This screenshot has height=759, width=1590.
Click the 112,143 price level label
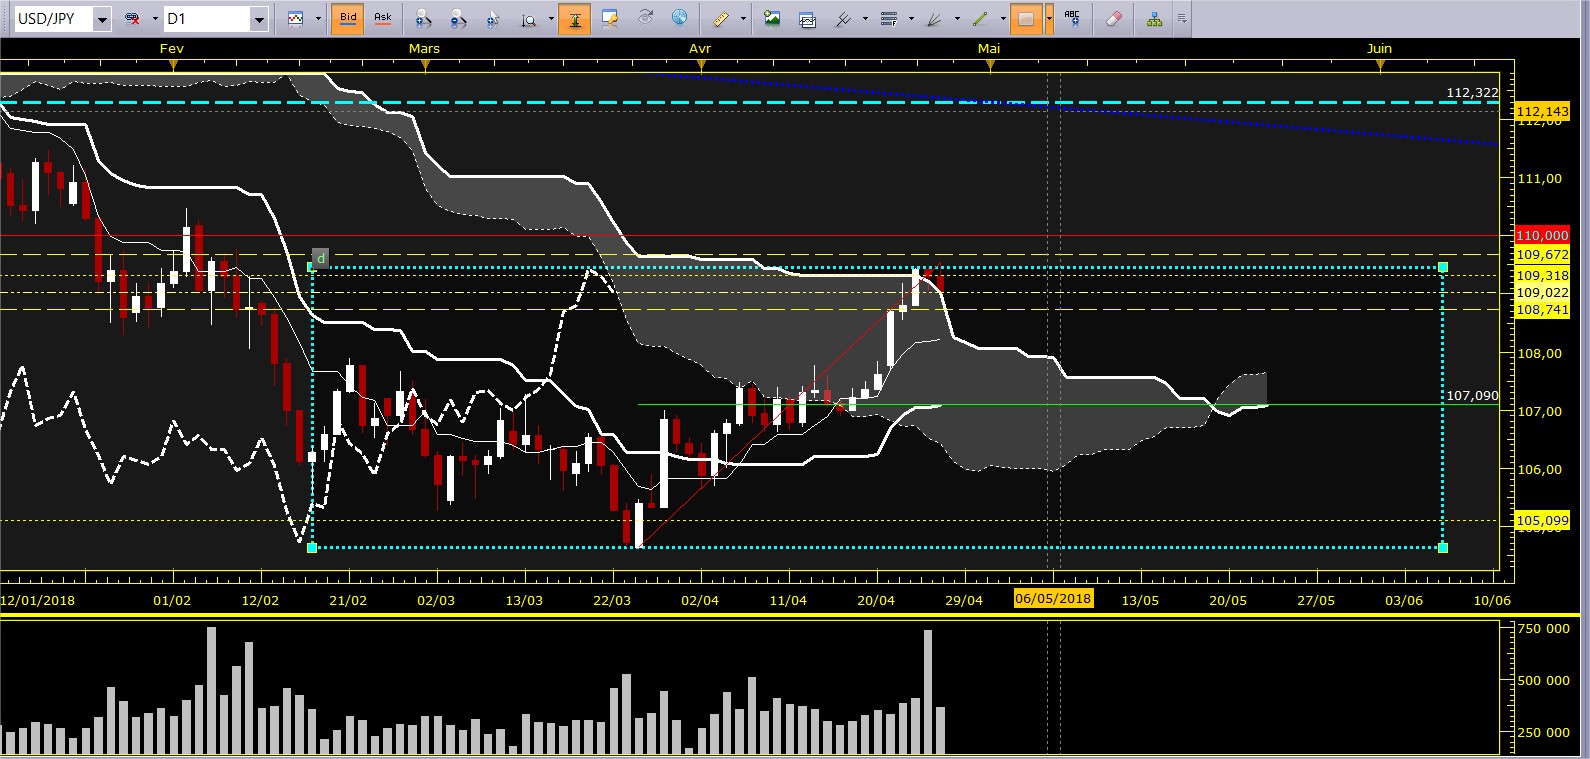[1542, 111]
